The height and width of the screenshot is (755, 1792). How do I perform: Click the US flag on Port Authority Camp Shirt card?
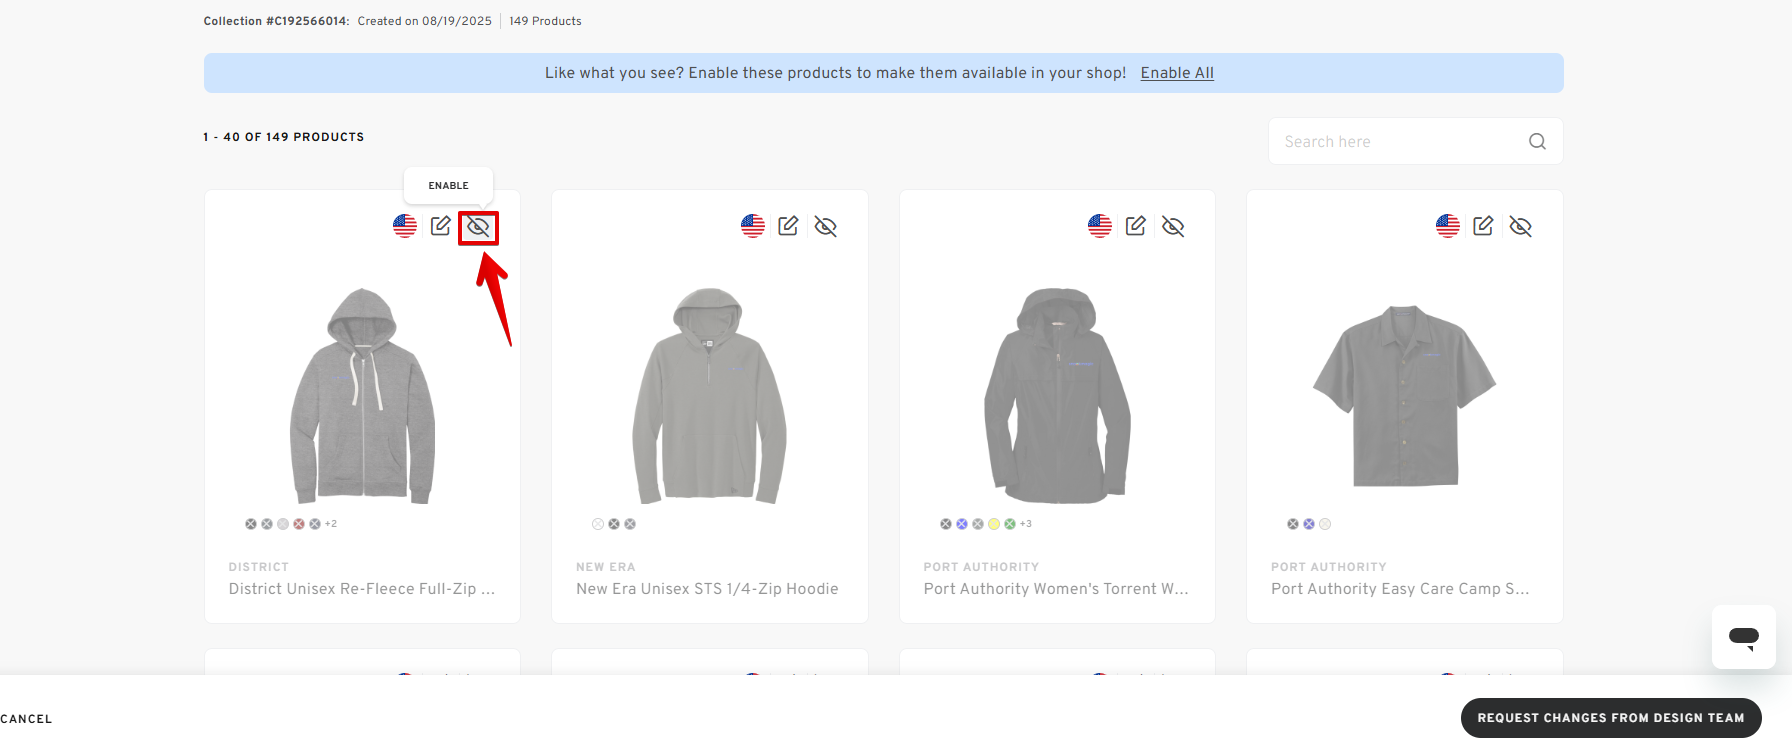[x=1448, y=226]
